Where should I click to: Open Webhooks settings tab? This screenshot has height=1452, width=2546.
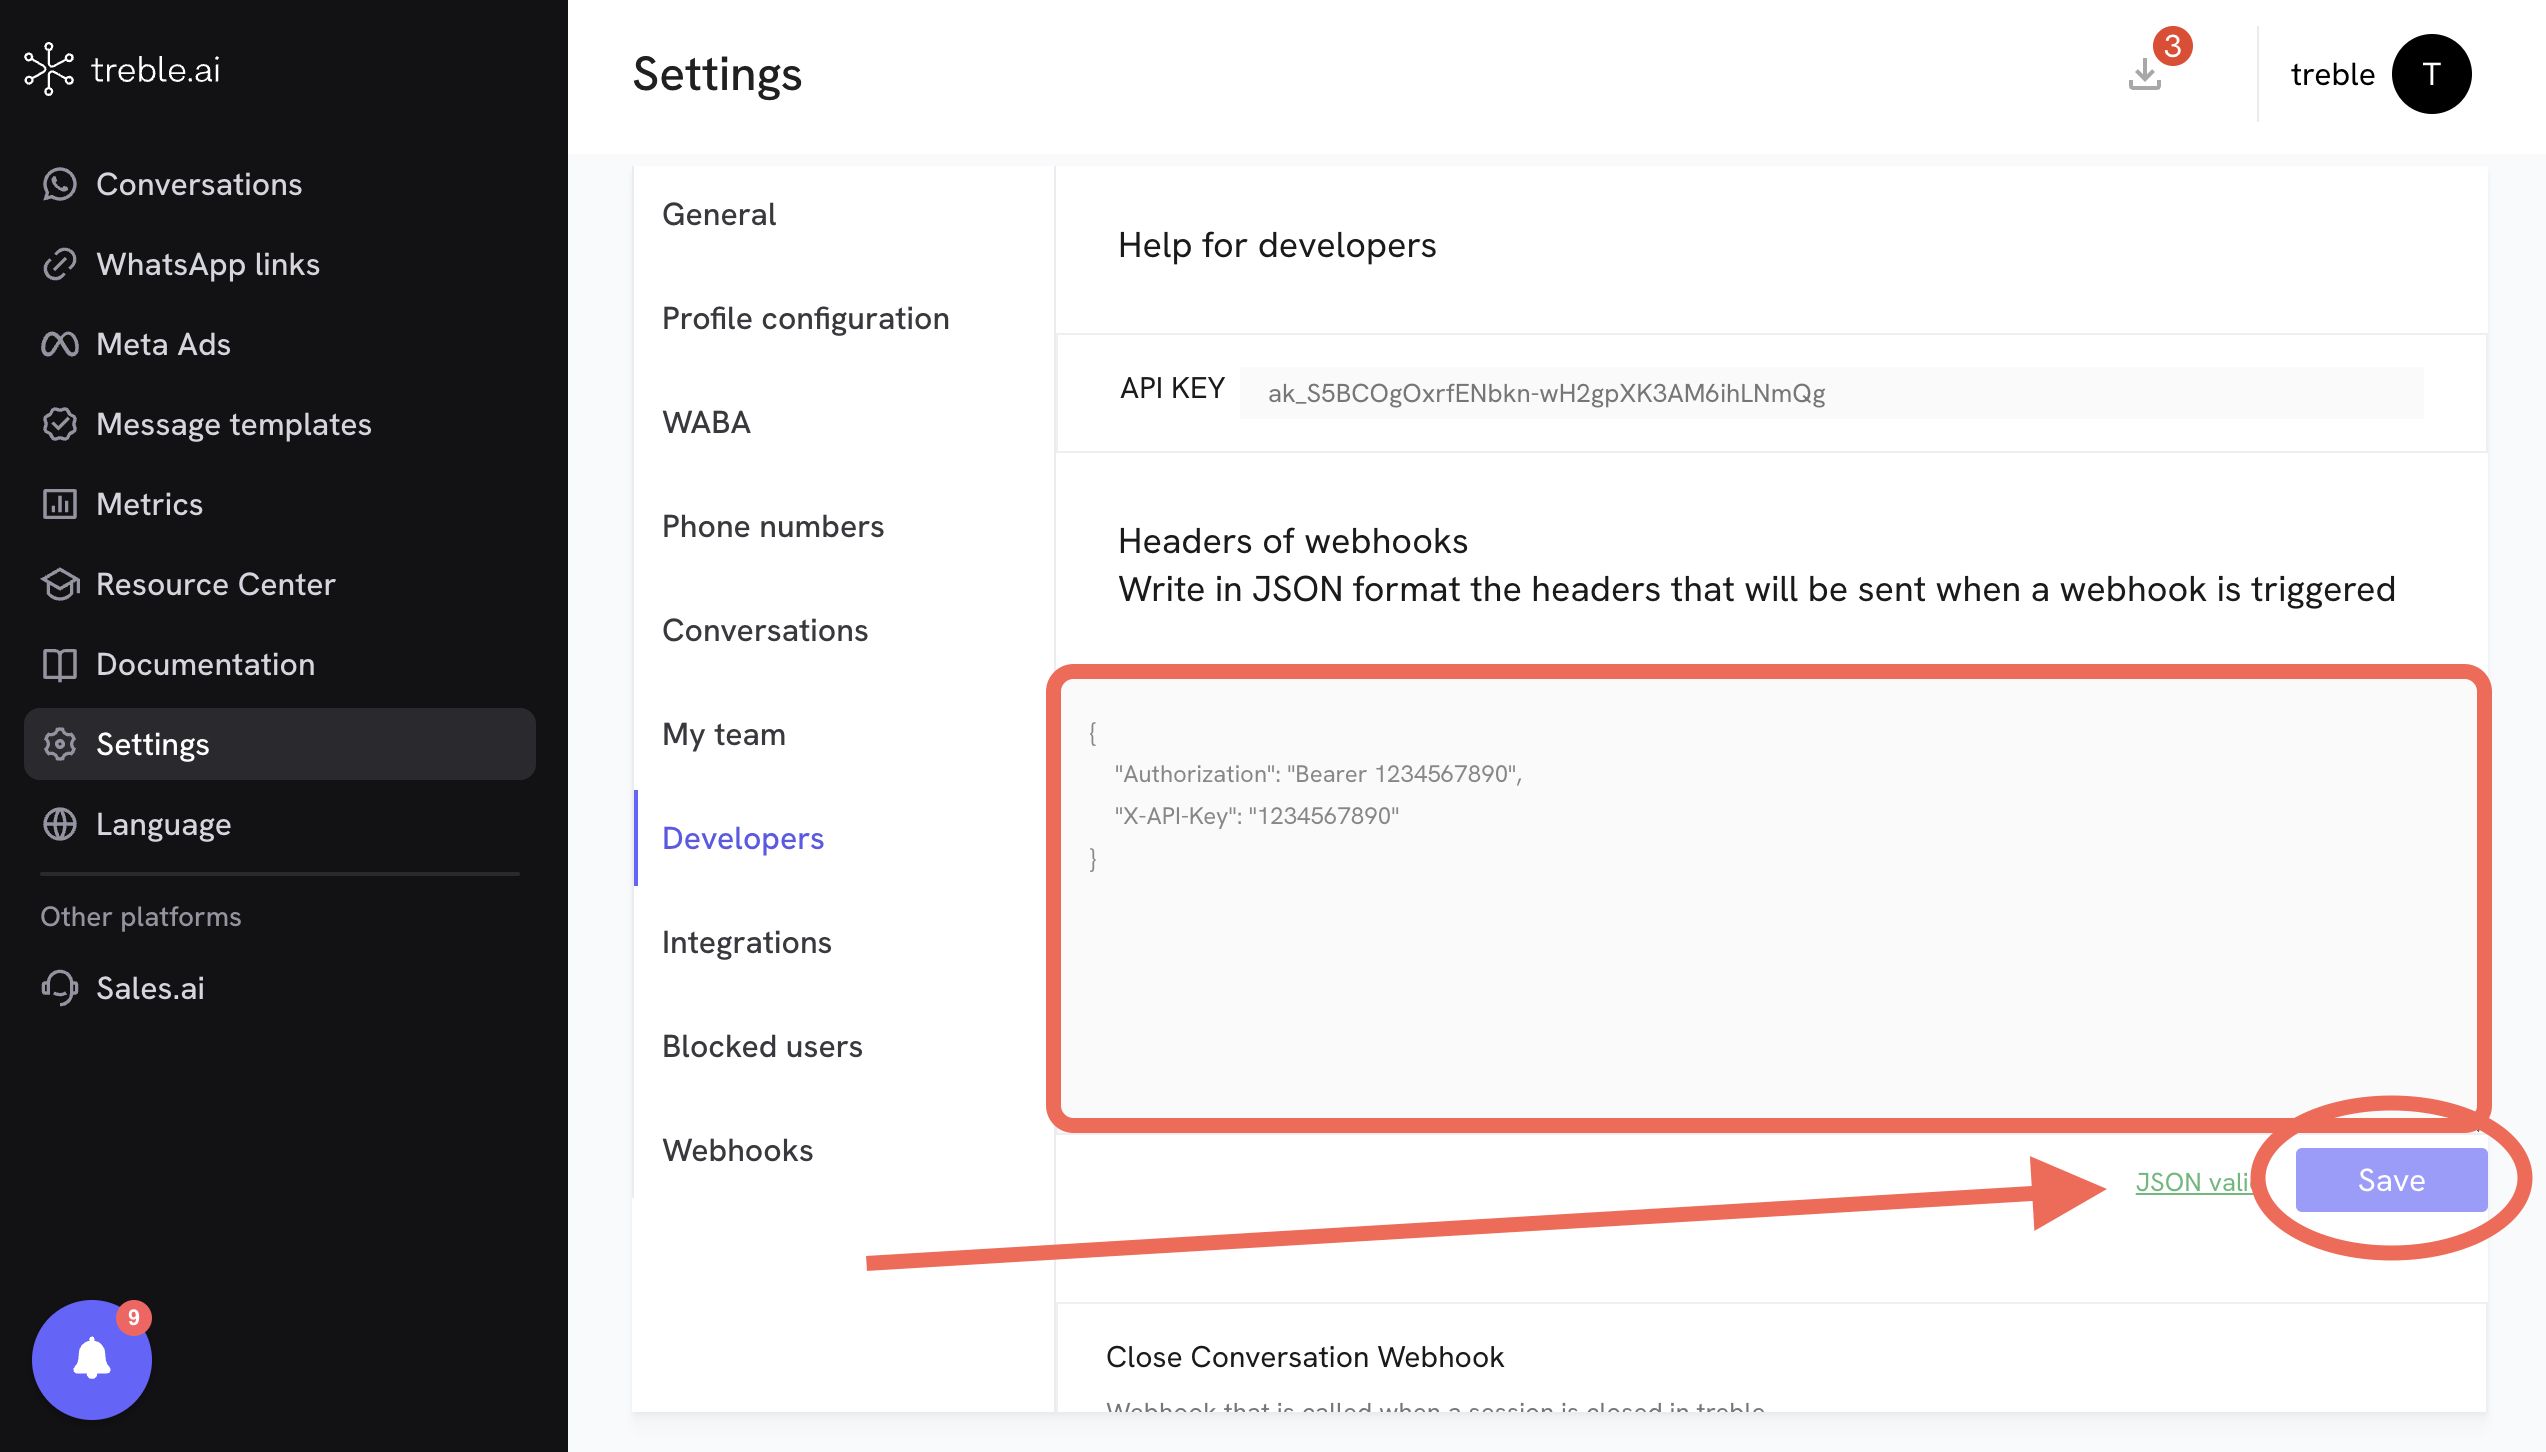(738, 1150)
